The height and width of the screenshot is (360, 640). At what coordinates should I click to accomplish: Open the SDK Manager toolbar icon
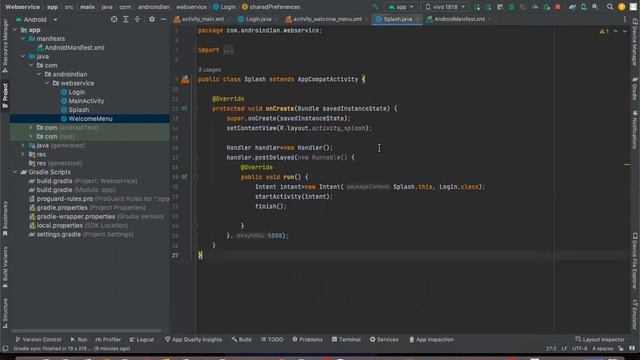pyautogui.click(x=595, y=7)
